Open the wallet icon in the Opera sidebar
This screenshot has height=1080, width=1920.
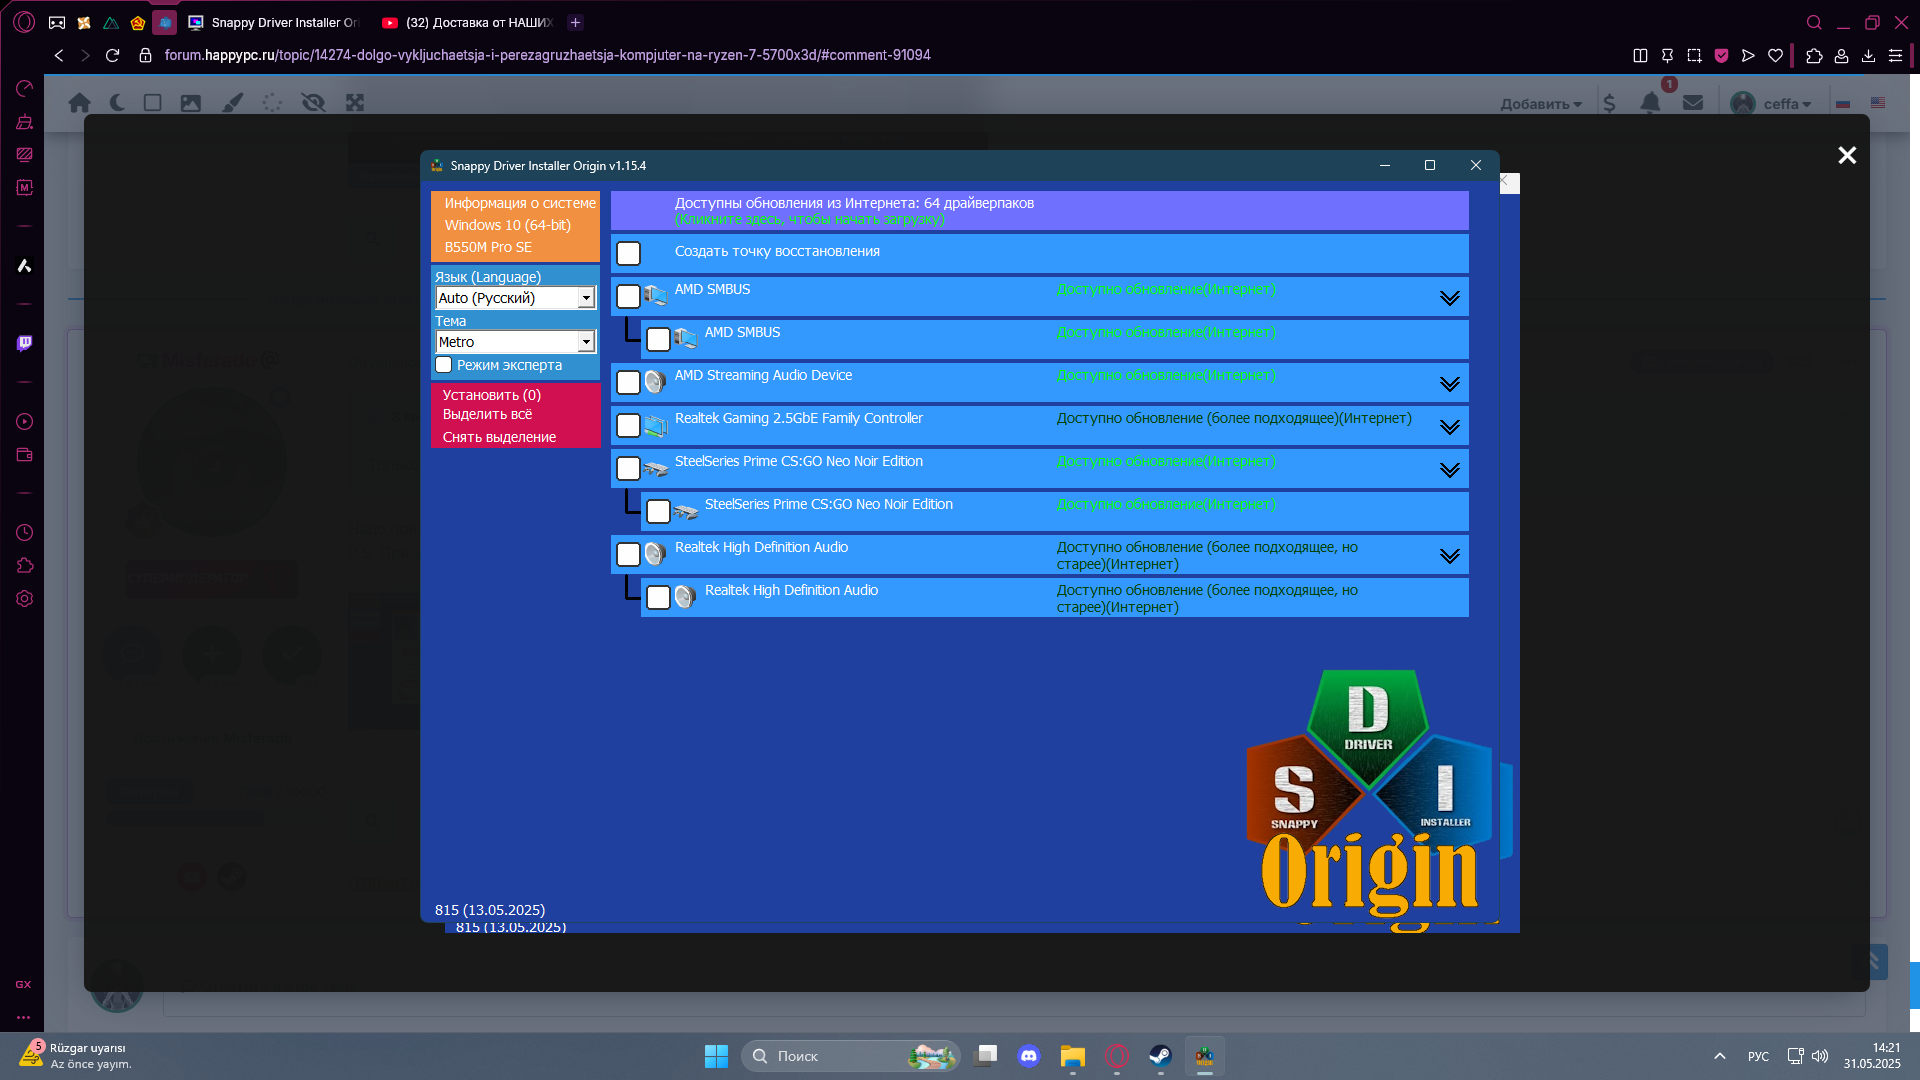[x=24, y=455]
